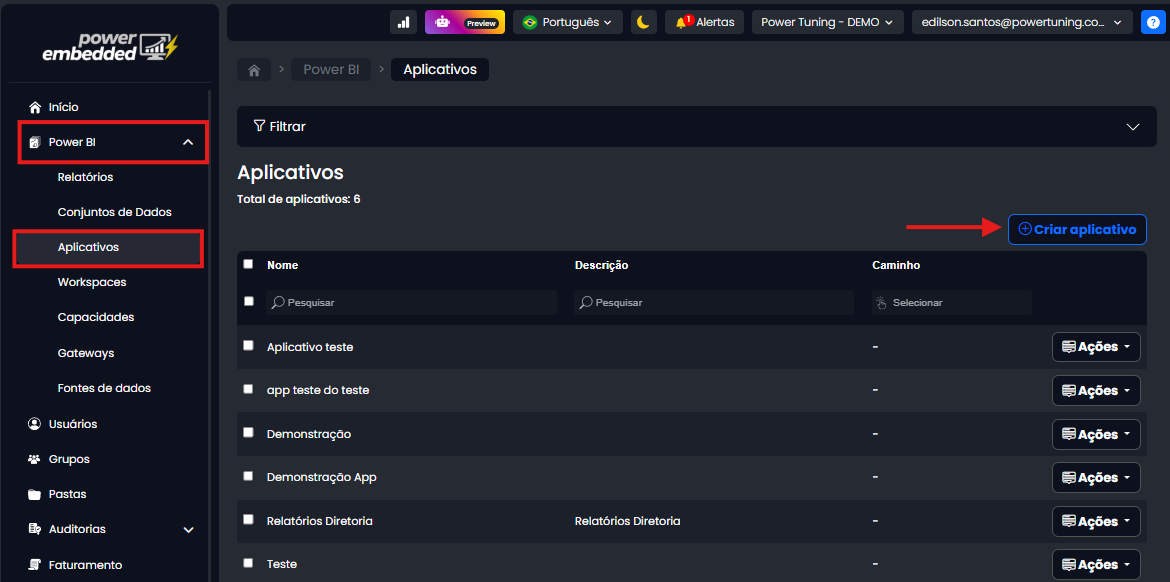Click the signal bars icon in top bar
The width and height of the screenshot is (1170, 582).
point(404,22)
